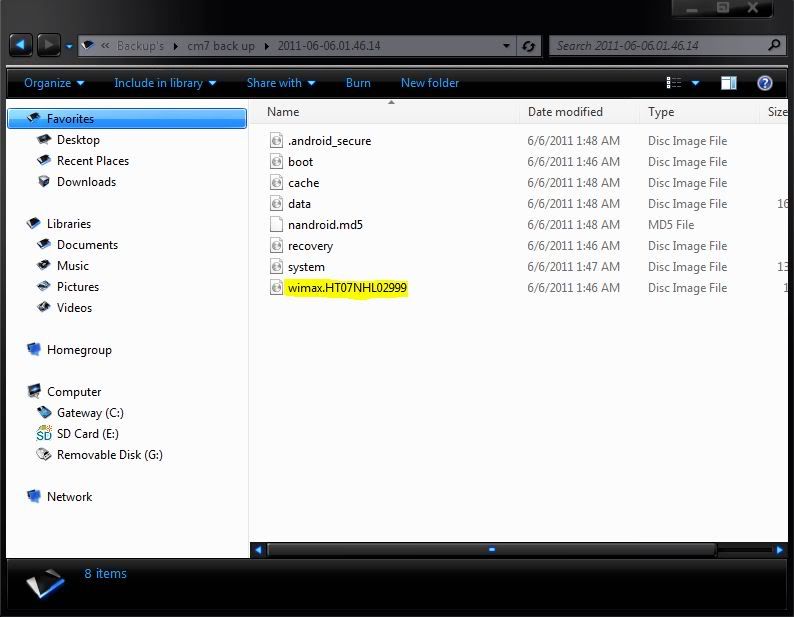This screenshot has height=617, width=794.
Task: Click the SD Card (E:) drive icon
Action: tap(44, 434)
